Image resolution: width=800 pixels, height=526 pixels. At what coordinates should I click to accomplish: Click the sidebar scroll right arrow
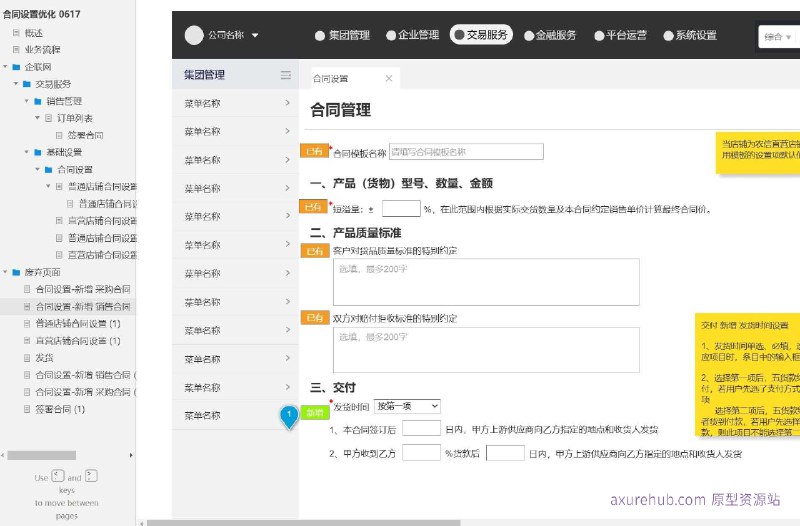131,455
